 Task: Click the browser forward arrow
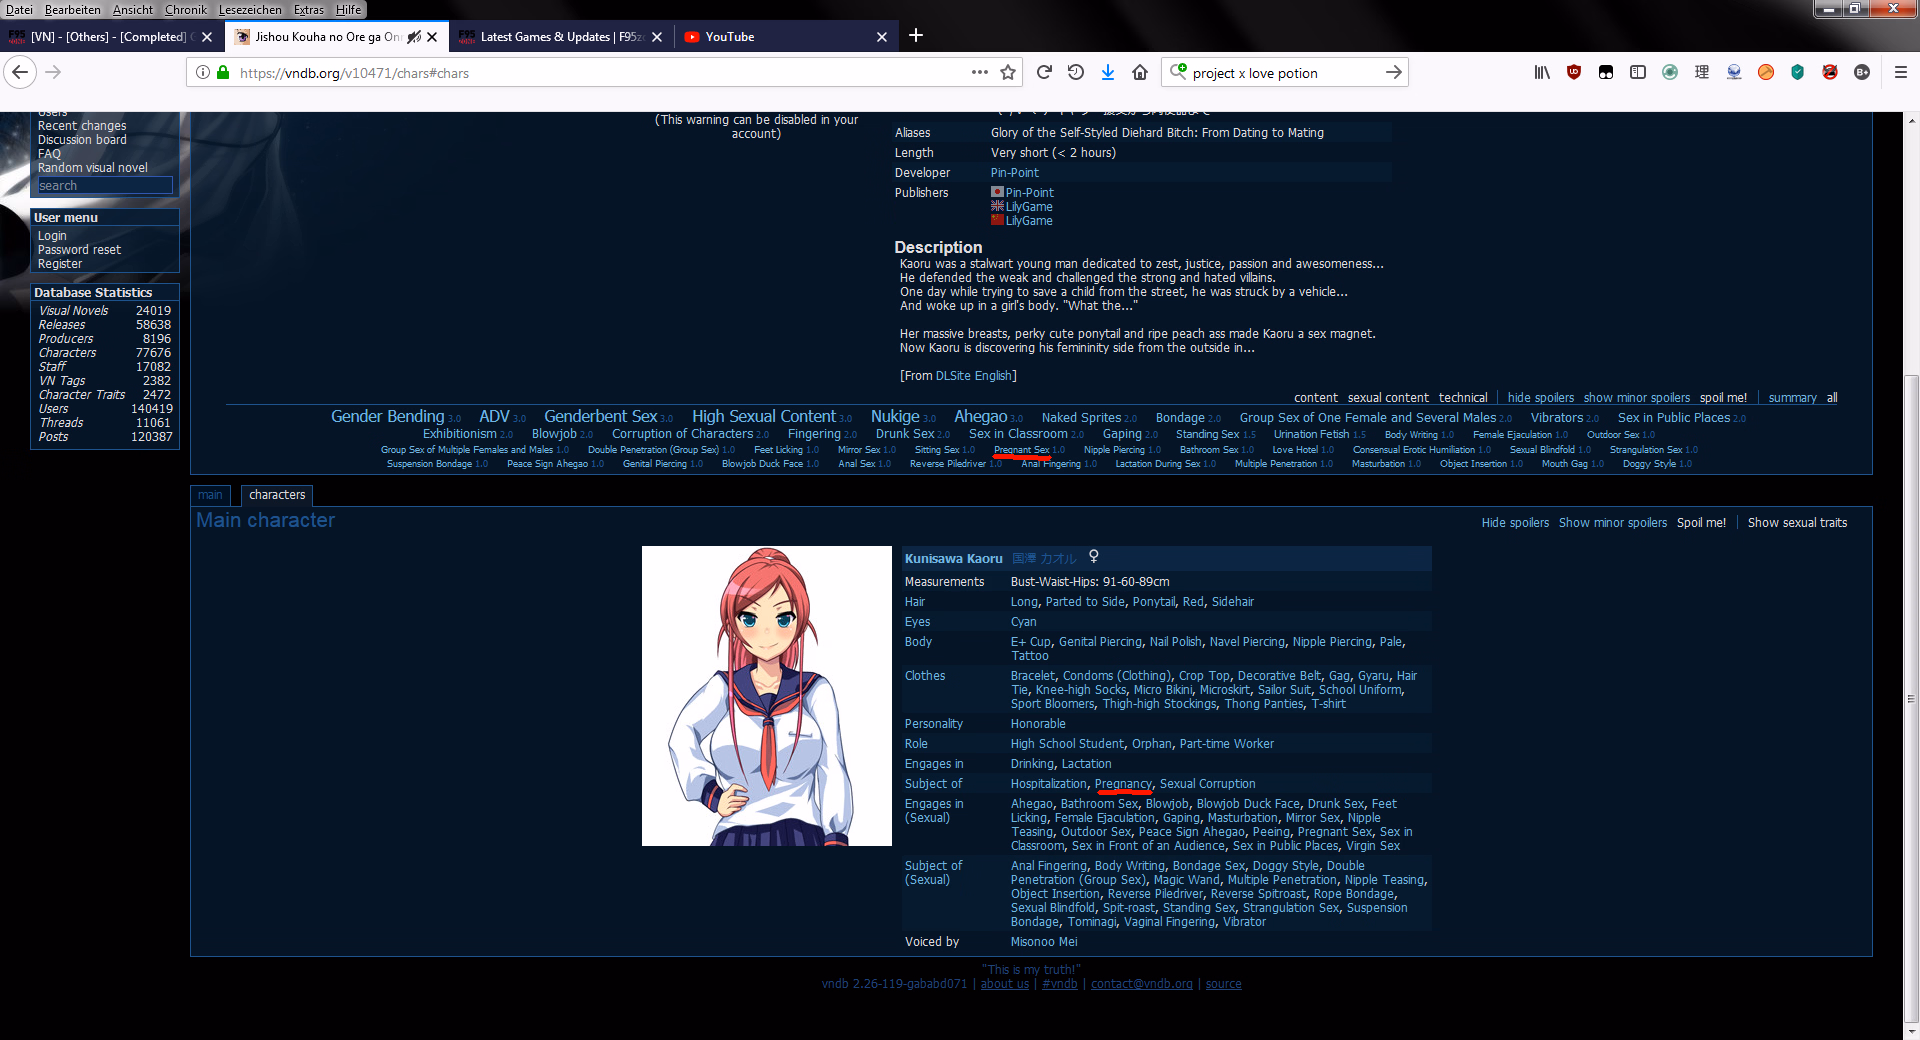53,72
